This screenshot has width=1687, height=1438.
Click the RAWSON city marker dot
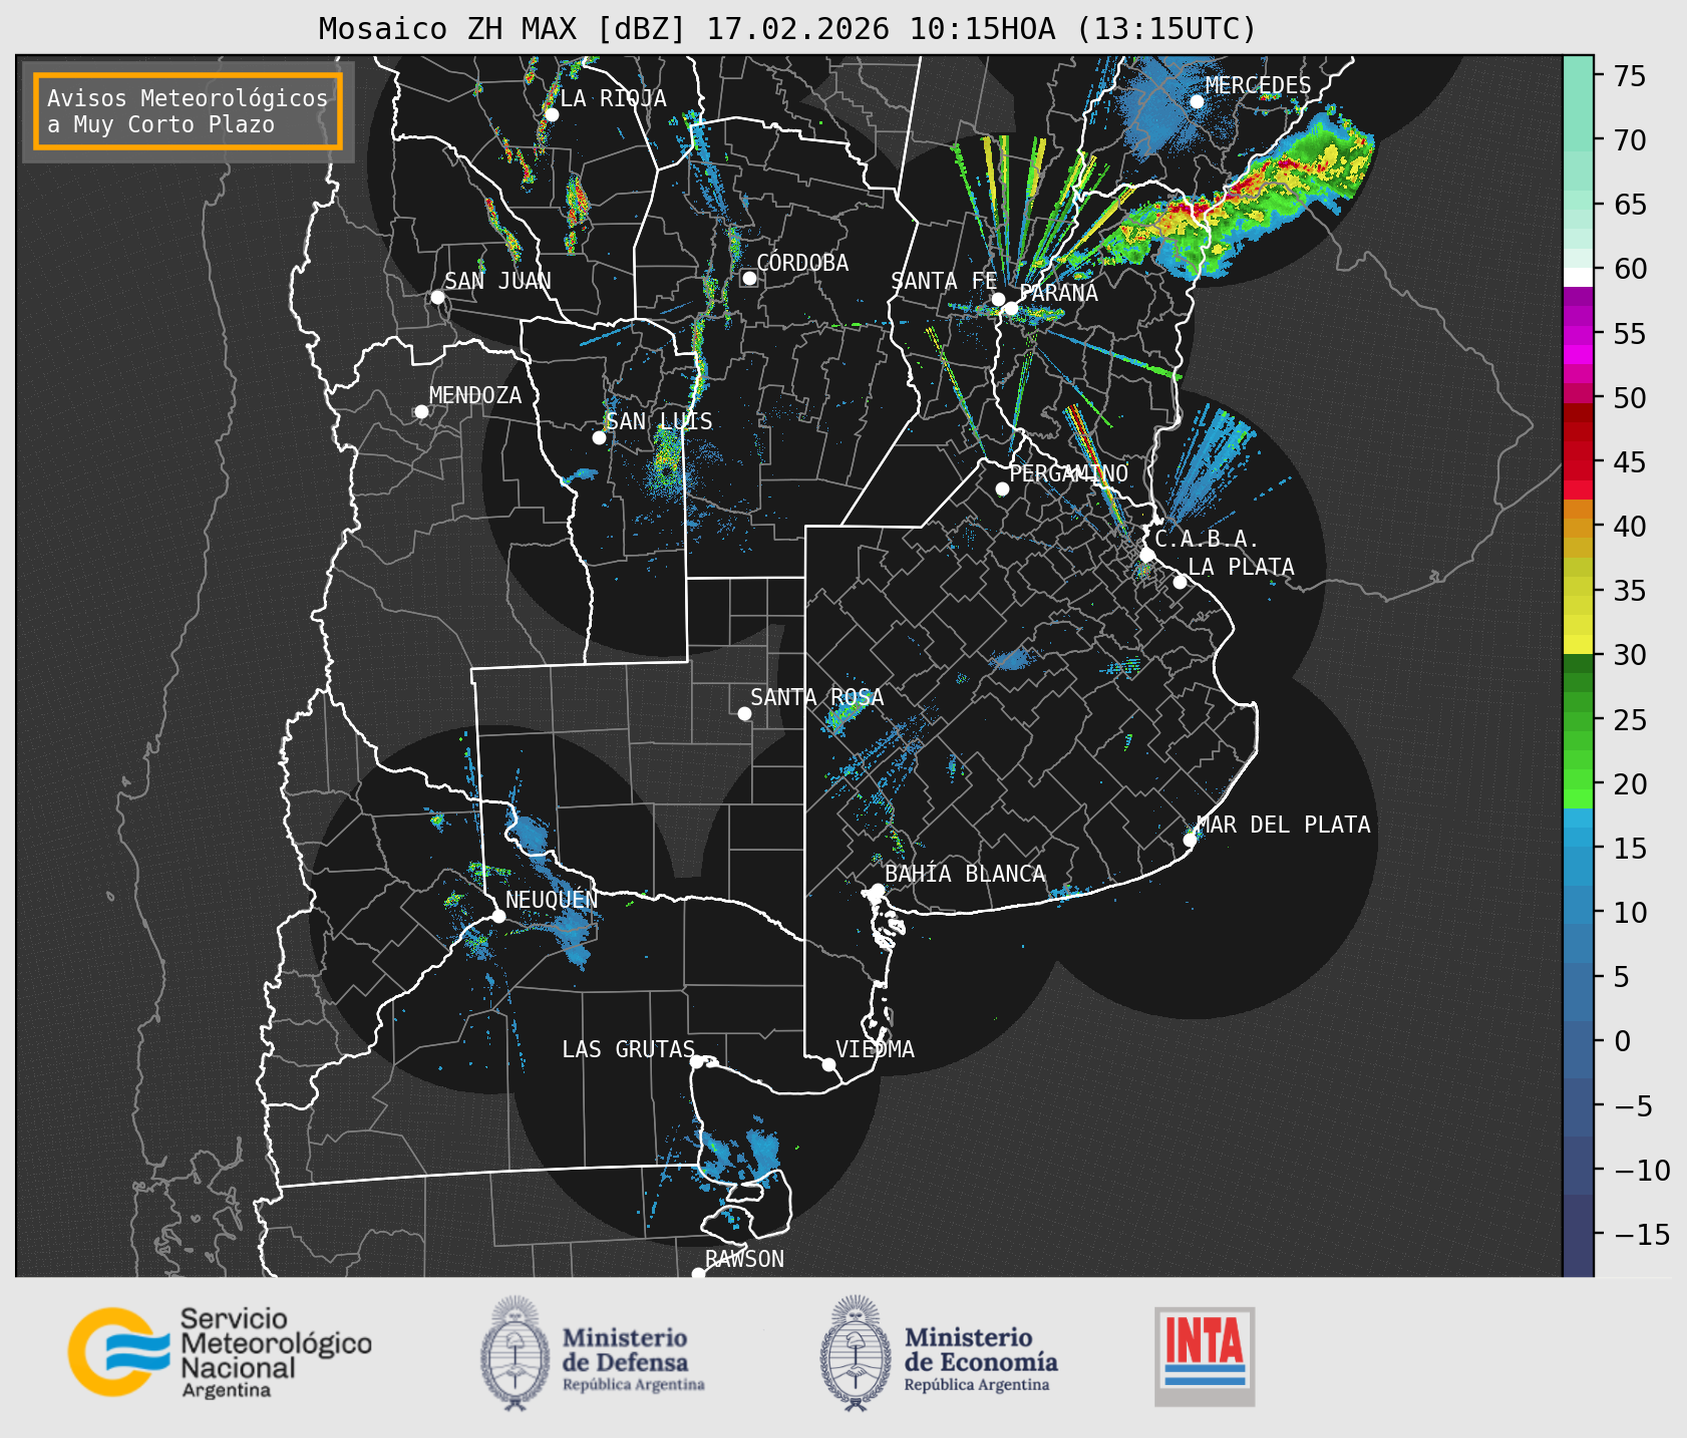[x=698, y=1274]
